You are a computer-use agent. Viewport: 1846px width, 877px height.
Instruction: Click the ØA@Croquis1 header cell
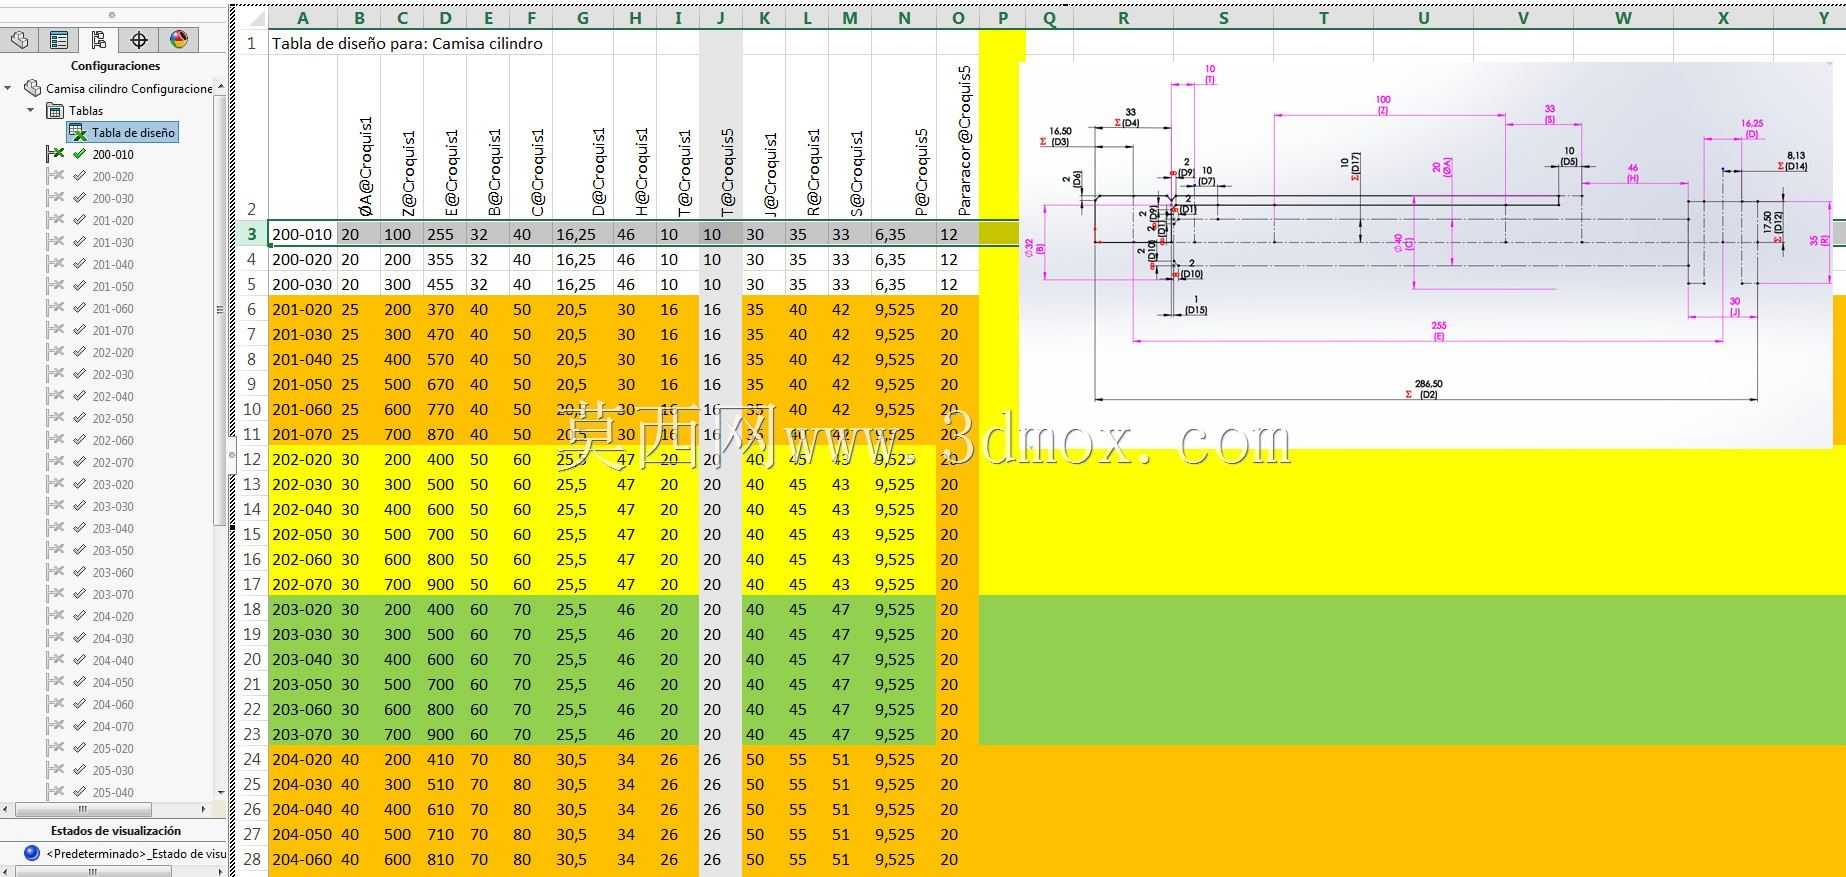[x=359, y=138]
